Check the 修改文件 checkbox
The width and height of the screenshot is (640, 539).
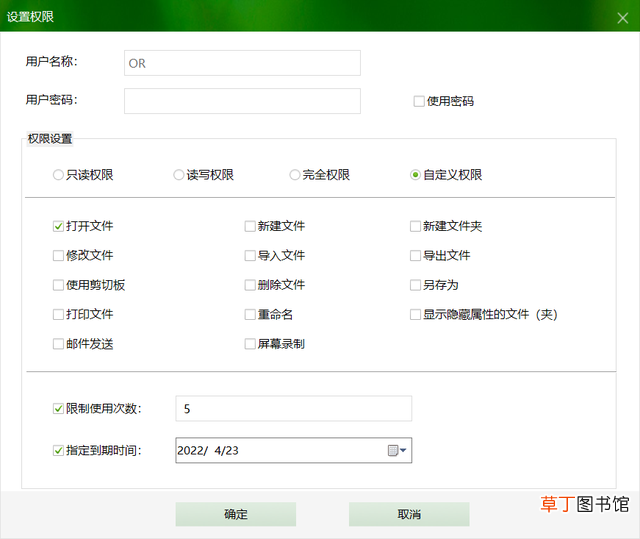[x=58, y=255]
